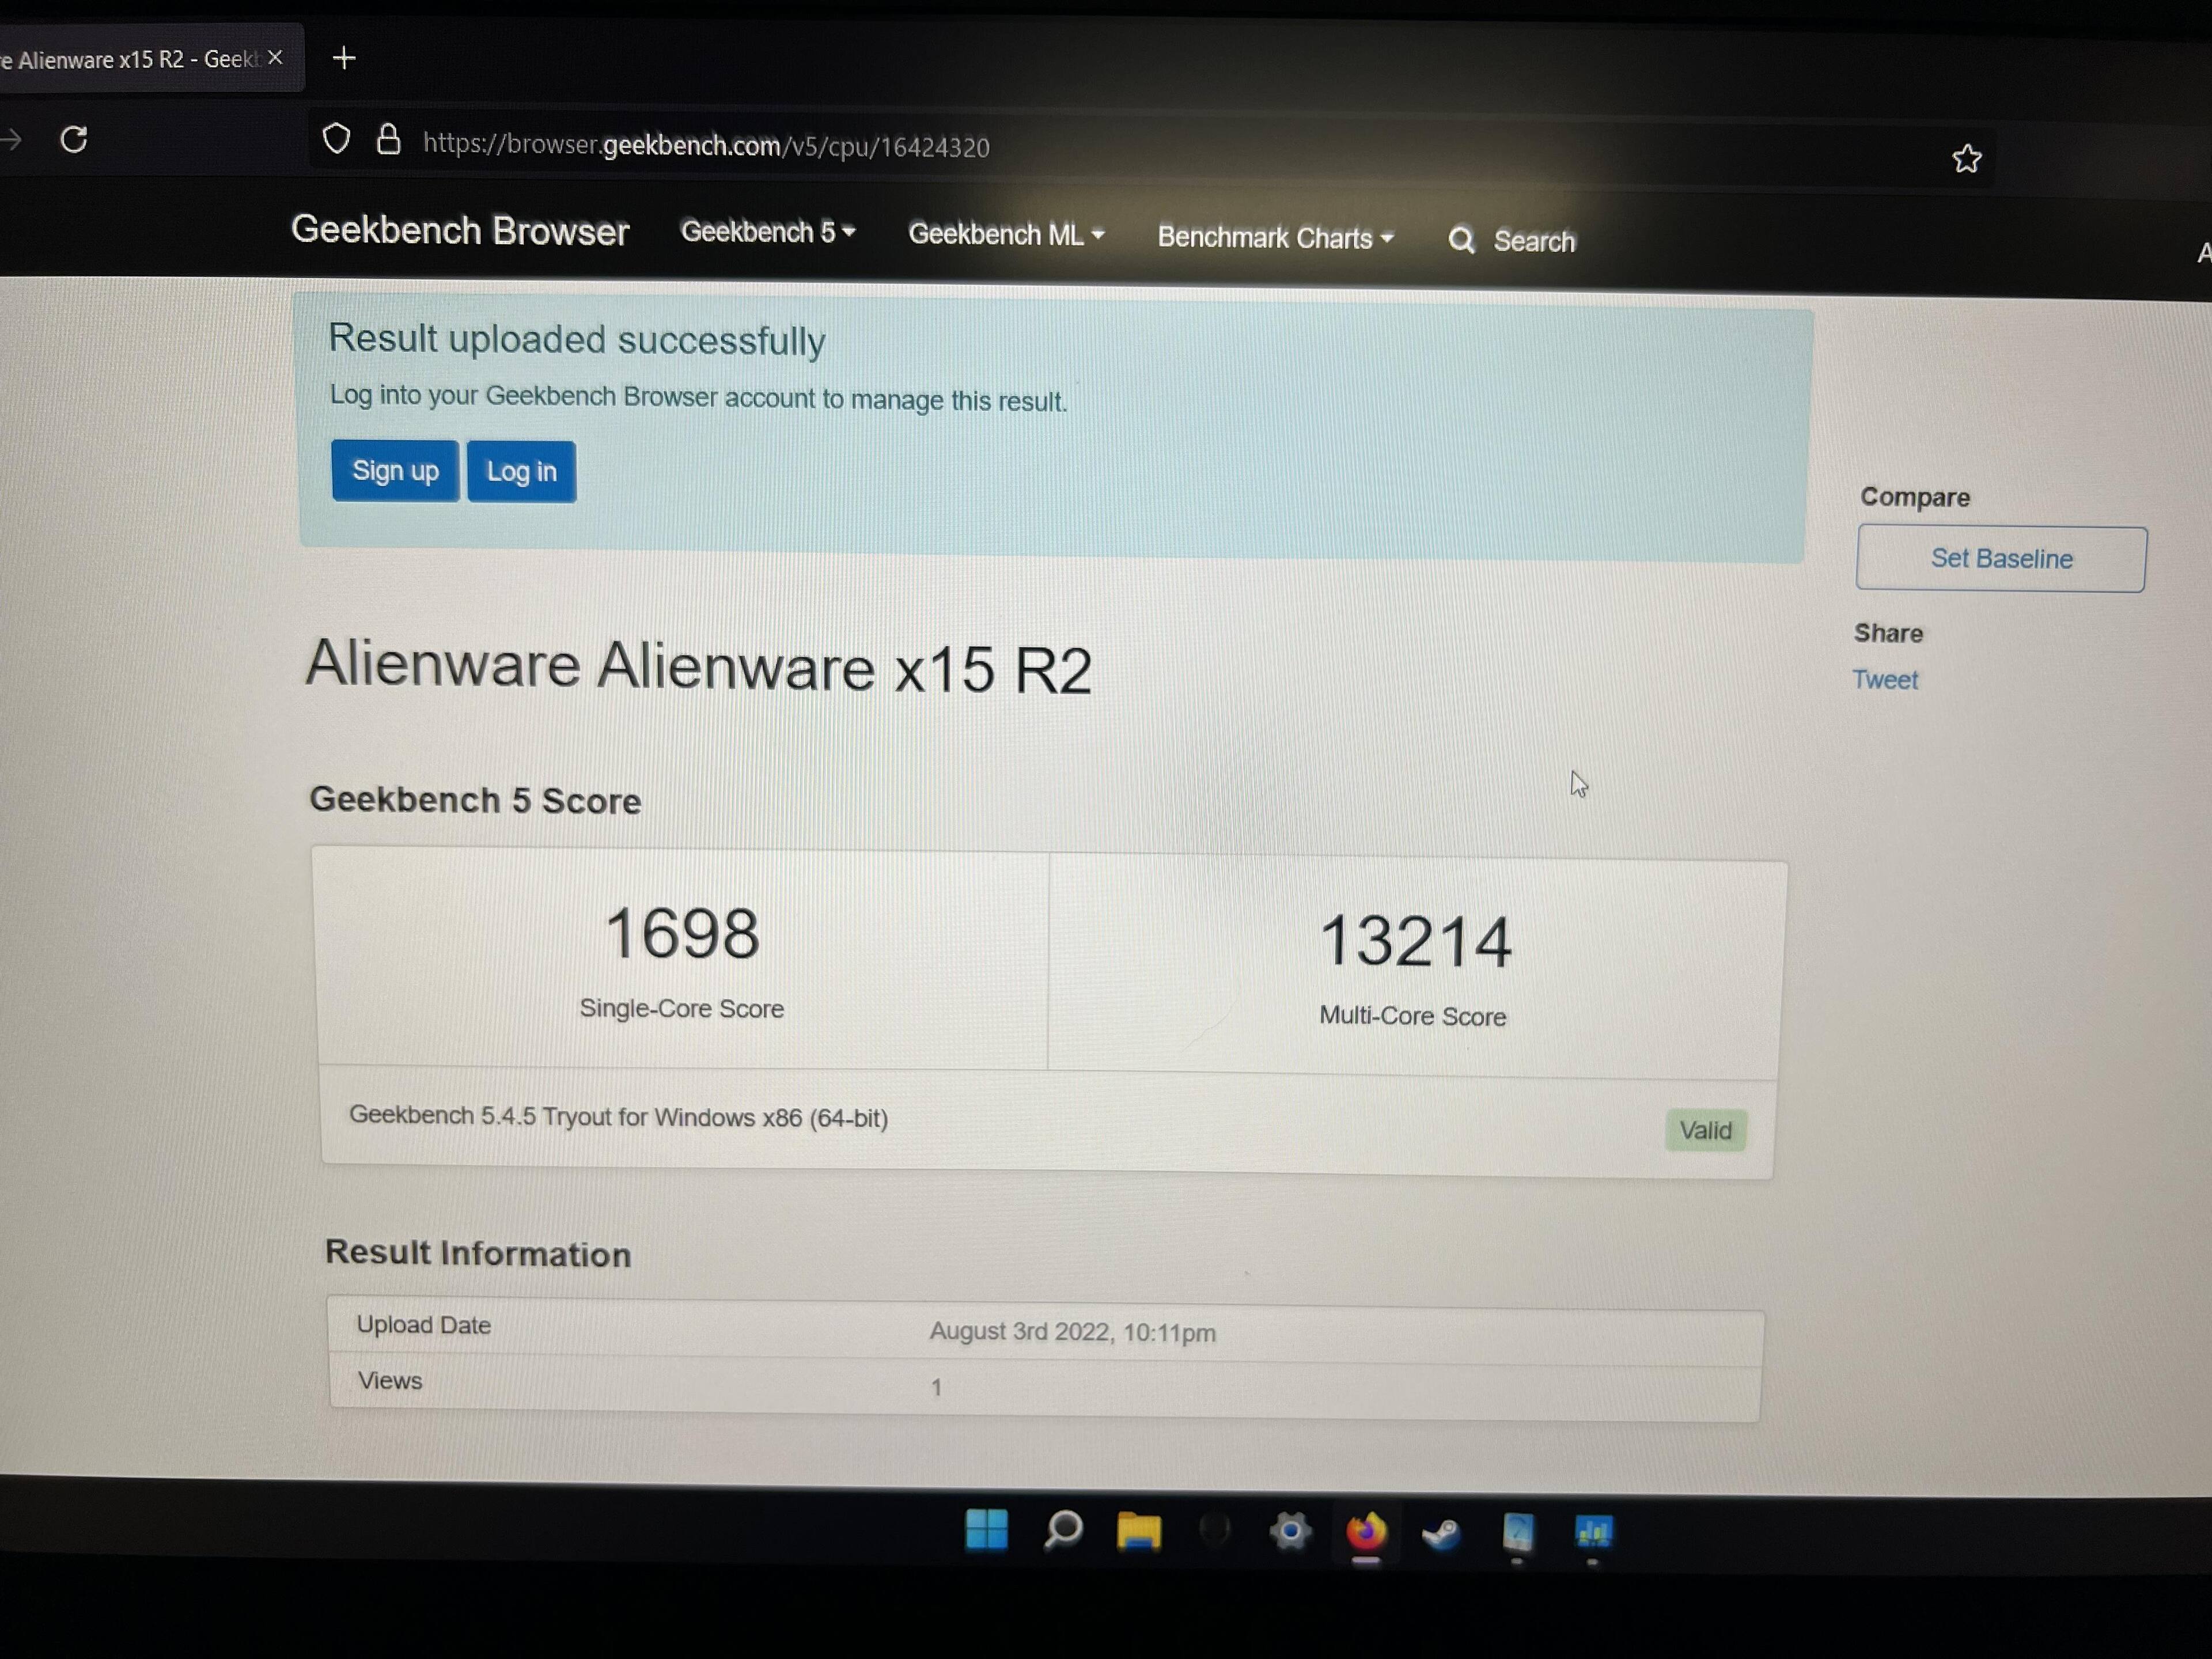Image resolution: width=2212 pixels, height=1659 pixels.
Task: Open Steam from the taskbar
Action: point(1441,1533)
